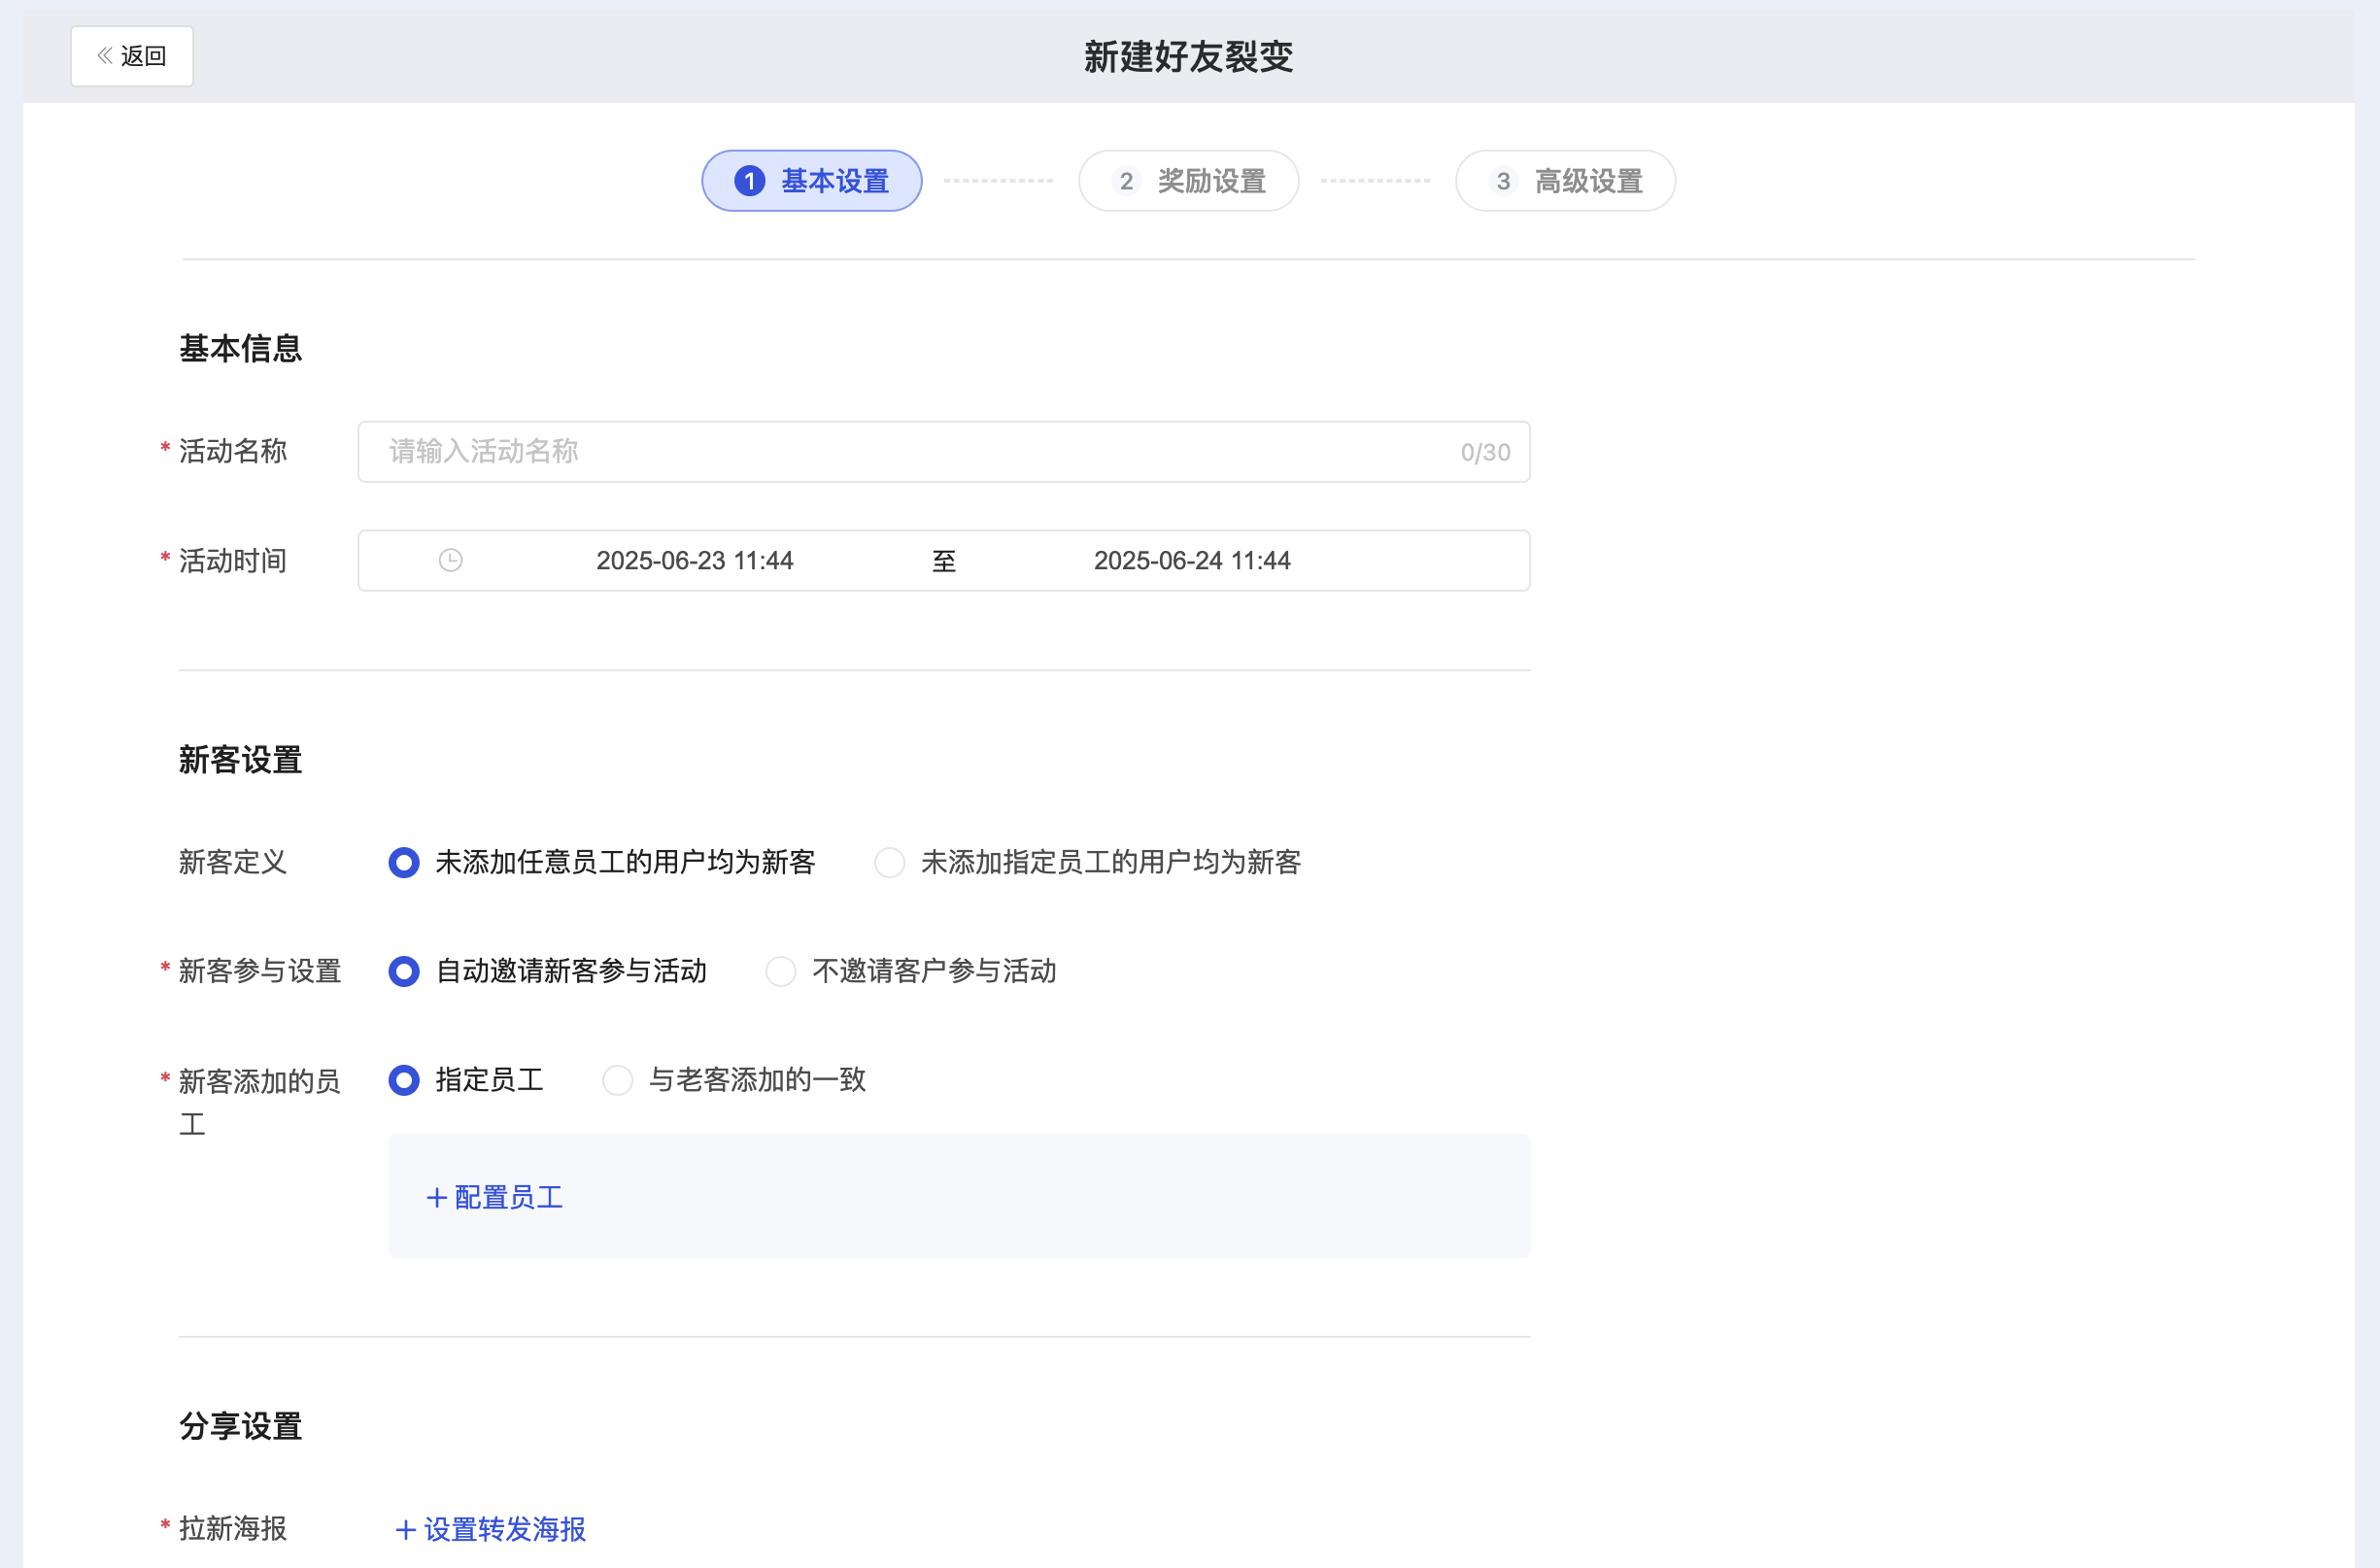This screenshot has width=2380, height=1568.
Task: Click the 新客设置 section heading
Action: (241, 760)
